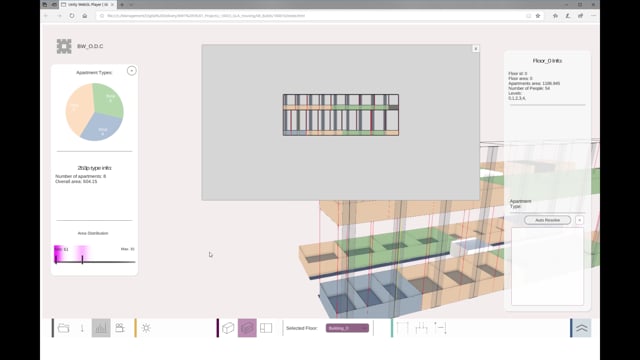Click the first wall editing tool
The width and height of the screenshot is (640, 360).
402,328
